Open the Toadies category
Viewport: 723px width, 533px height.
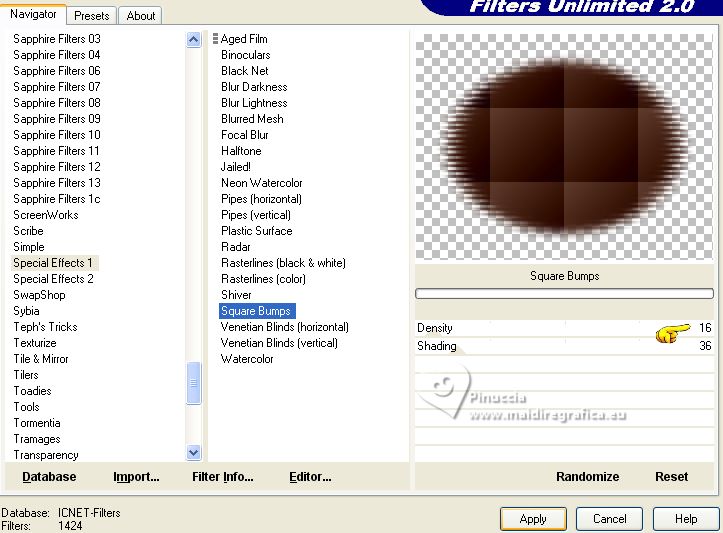[32, 391]
